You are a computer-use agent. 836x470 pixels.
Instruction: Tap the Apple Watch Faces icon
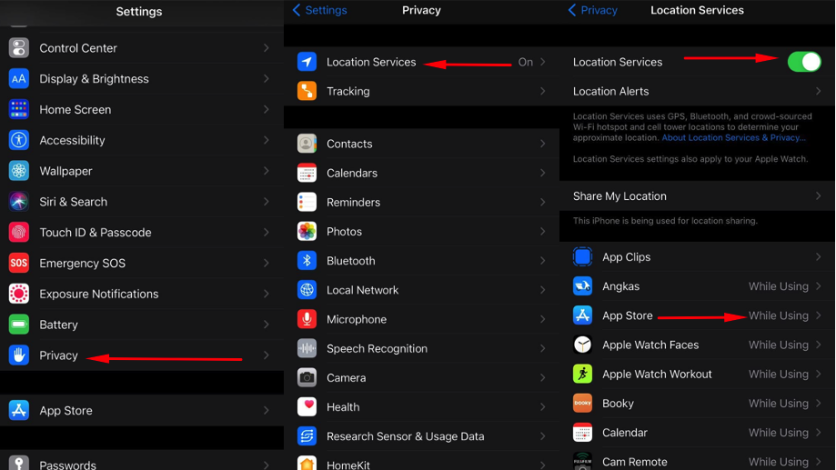[x=582, y=345]
